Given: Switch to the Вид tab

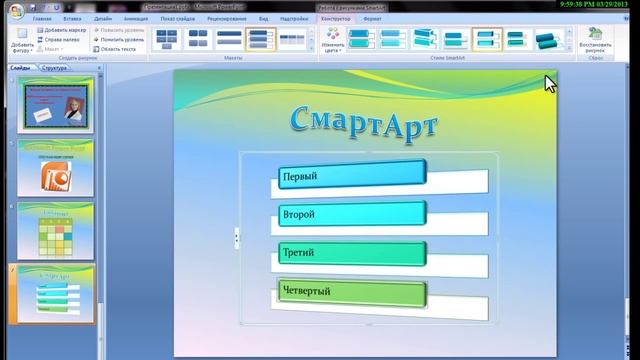Looking at the screenshot, I should [x=264, y=19].
